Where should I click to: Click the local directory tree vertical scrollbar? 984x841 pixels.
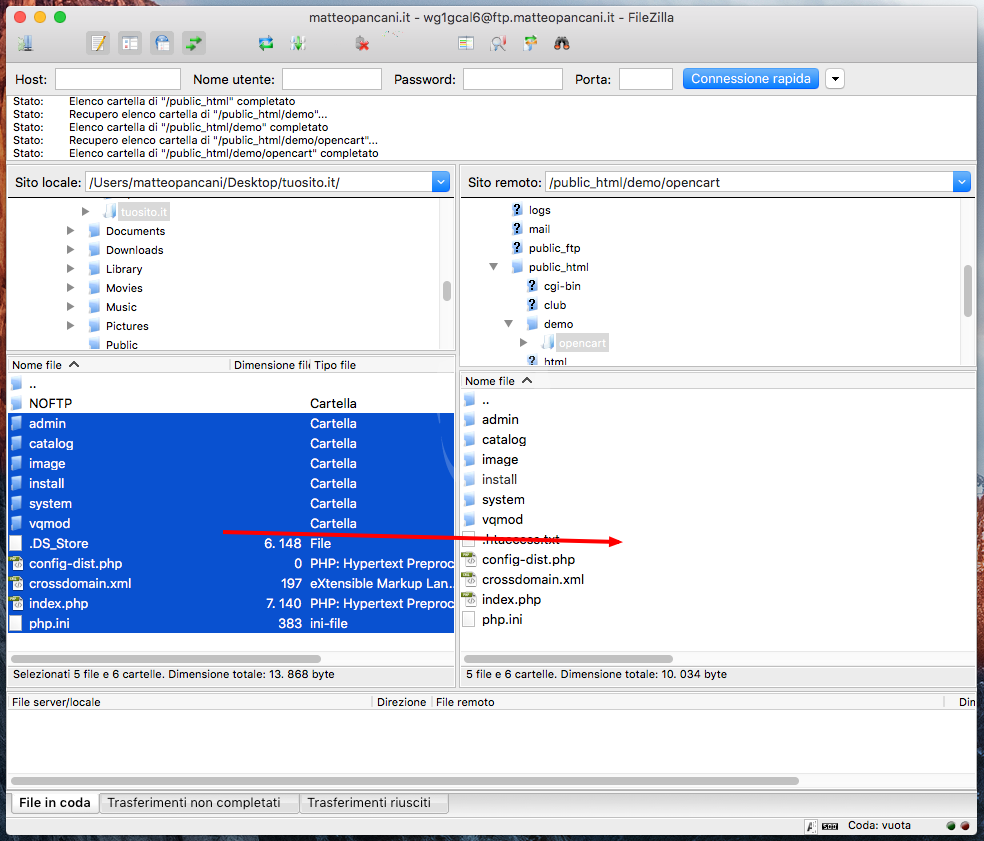[x=447, y=291]
